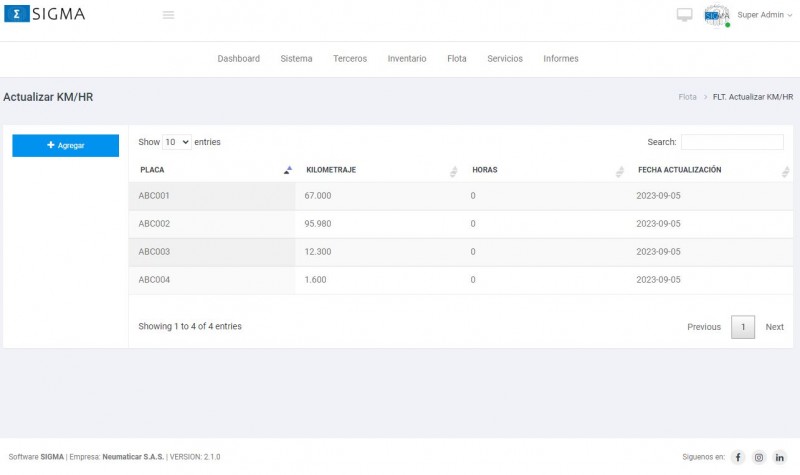
Task: Open the Flota menu
Action: pos(456,59)
